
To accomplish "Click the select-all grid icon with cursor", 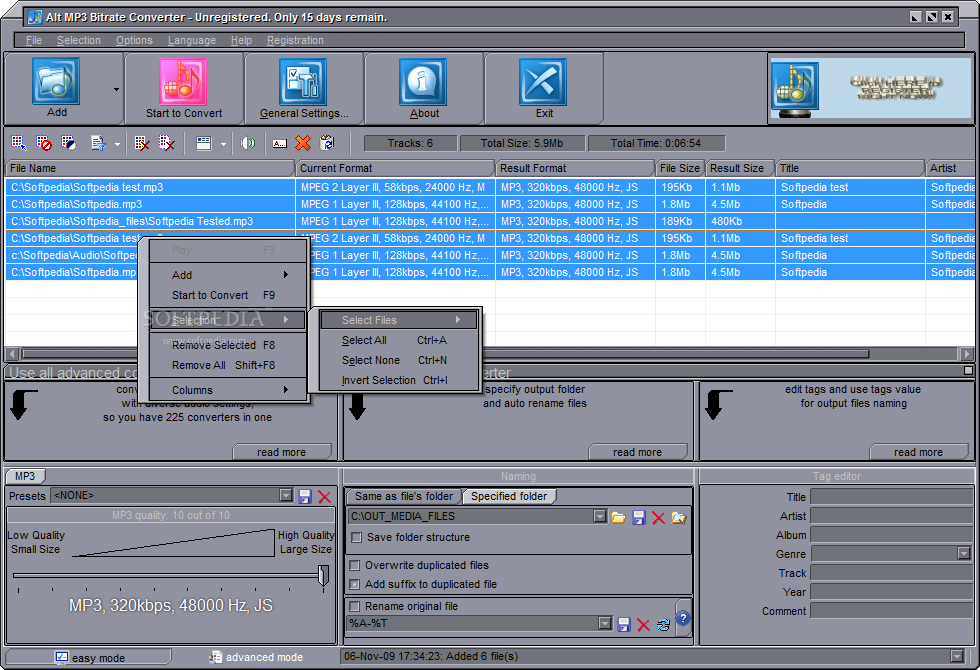I will pyautogui.click(x=19, y=143).
